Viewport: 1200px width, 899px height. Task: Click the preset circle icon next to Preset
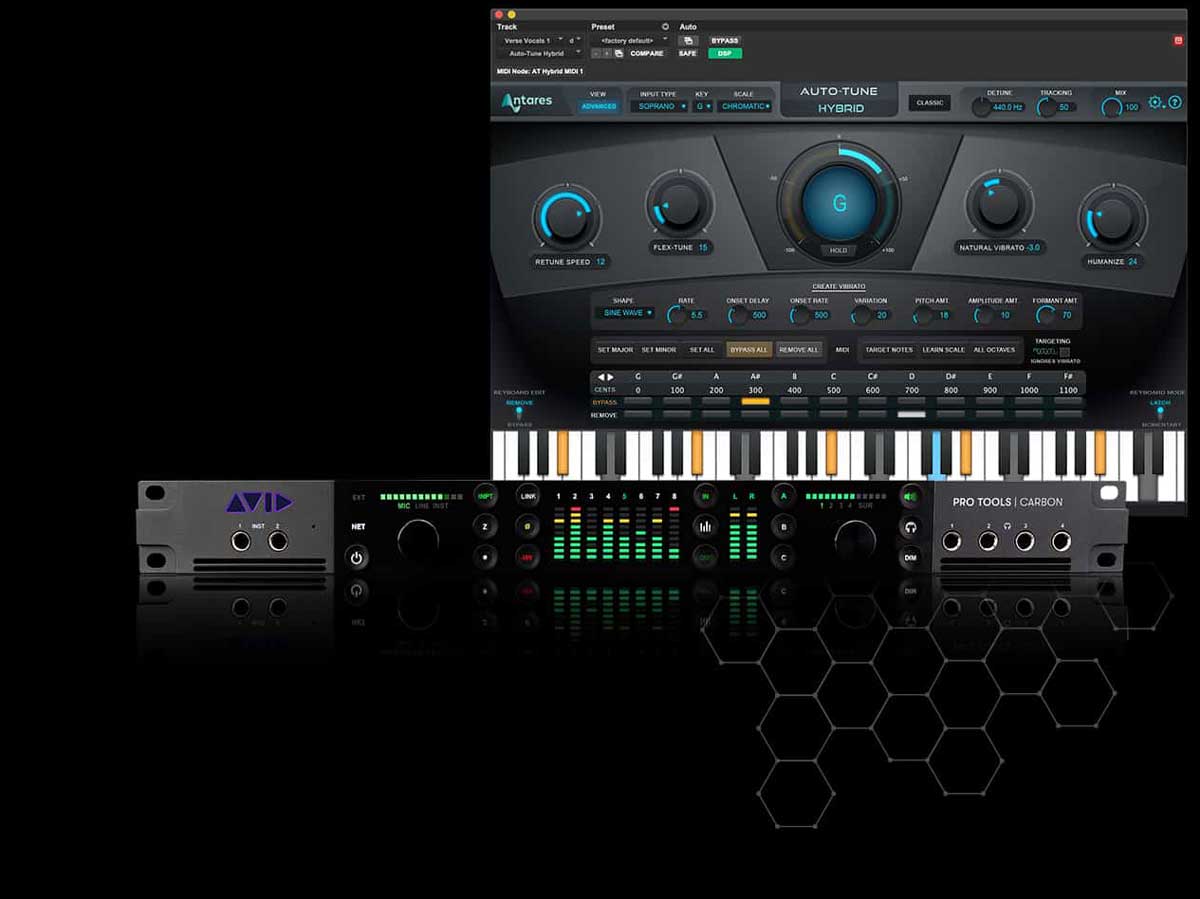(x=665, y=27)
